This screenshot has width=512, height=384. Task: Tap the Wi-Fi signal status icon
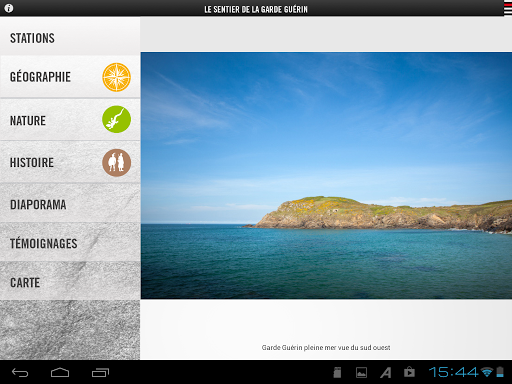click(487, 372)
